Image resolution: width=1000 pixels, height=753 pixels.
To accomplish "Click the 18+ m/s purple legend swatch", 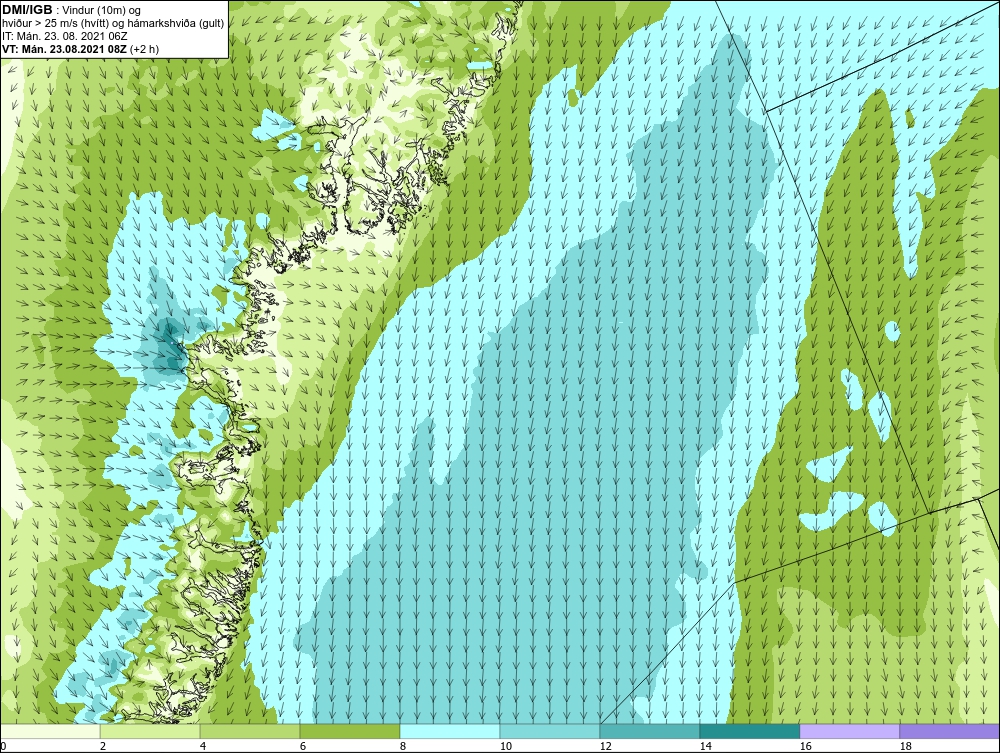I will 949,731.
